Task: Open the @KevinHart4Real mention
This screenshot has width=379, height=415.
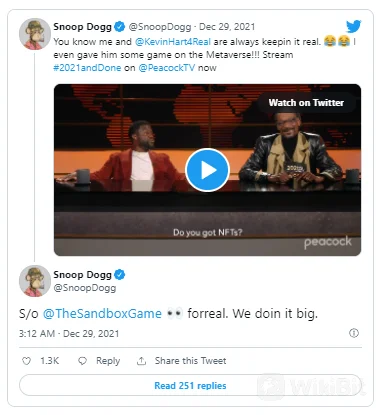Action: coord(173,42)
